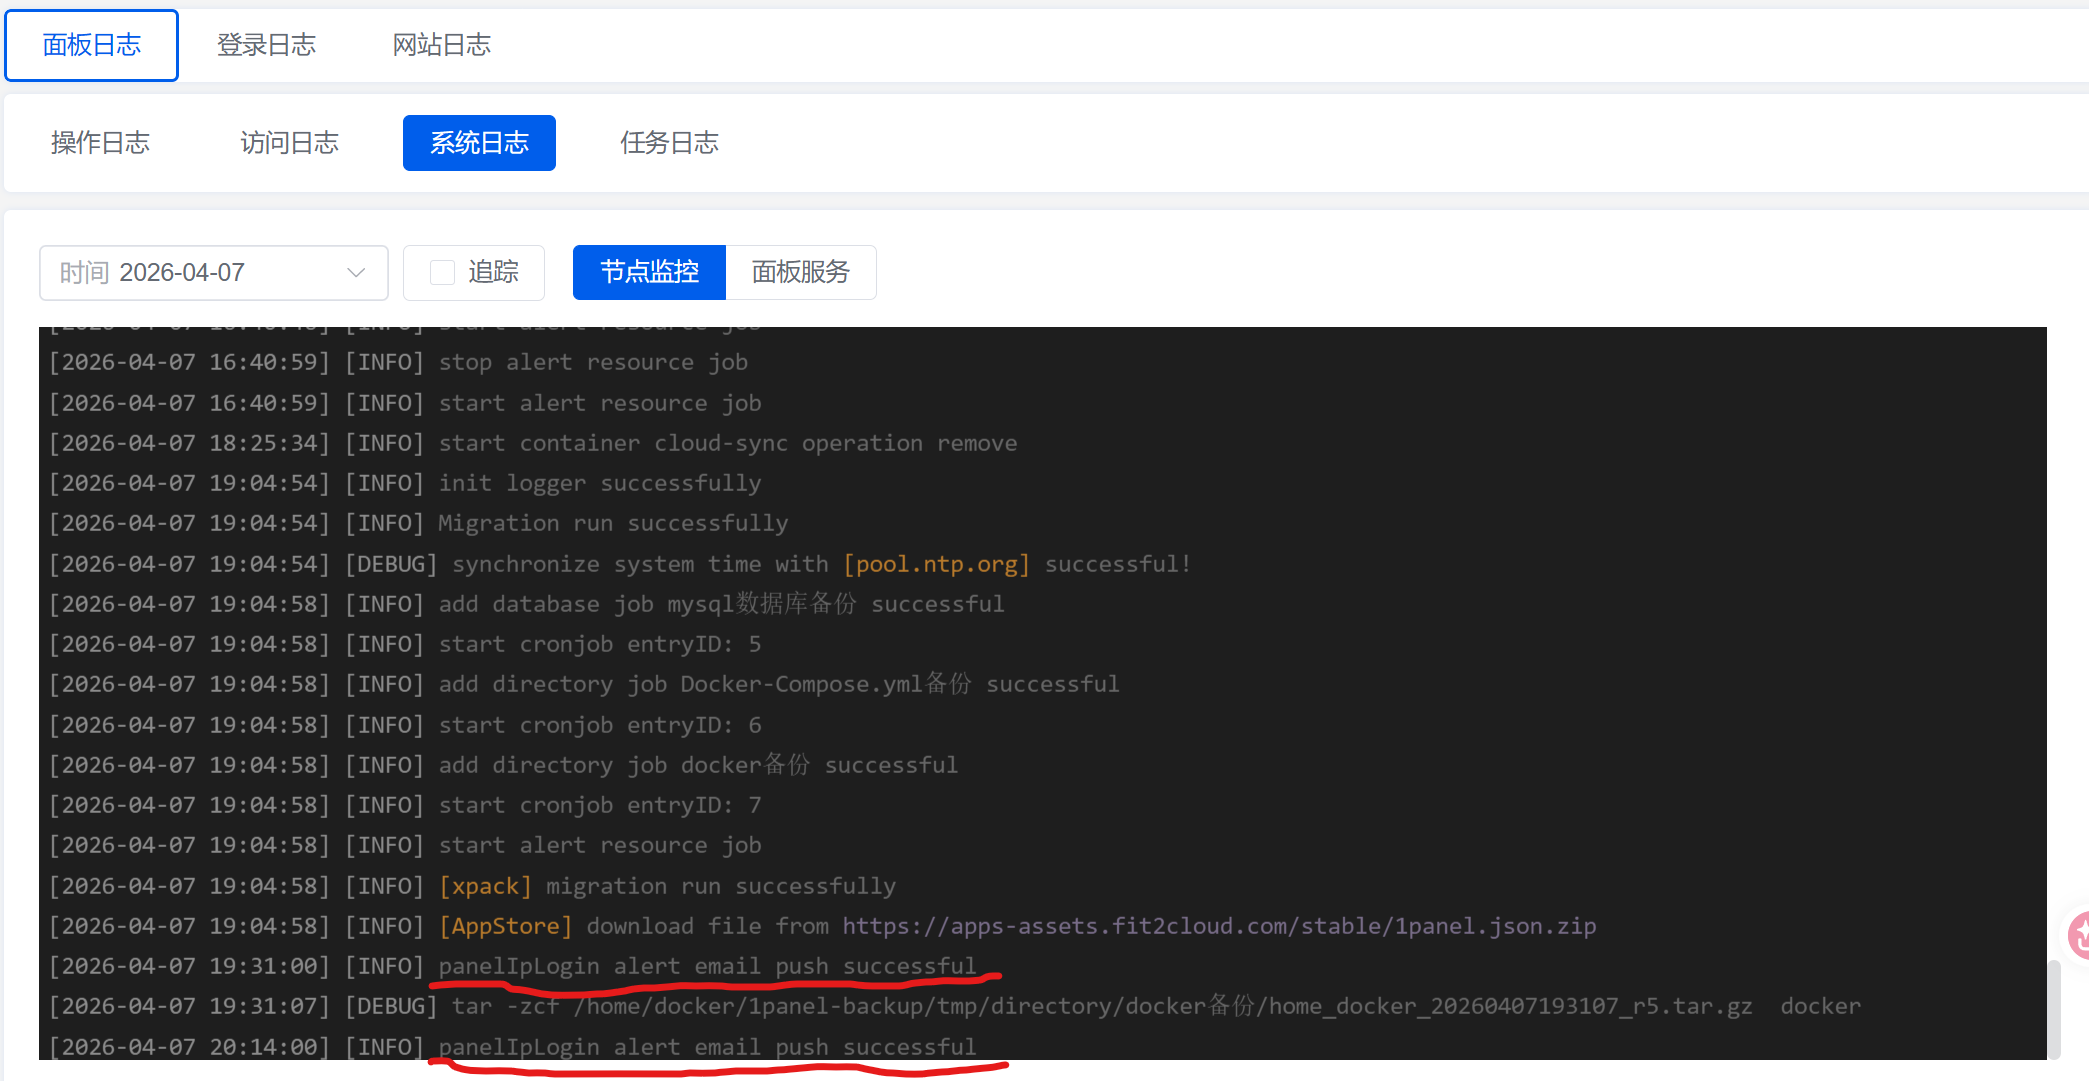Open the 任务日志 sub-tab
Viewport: 2089px width, 1081px height.
tap(669, 143)
